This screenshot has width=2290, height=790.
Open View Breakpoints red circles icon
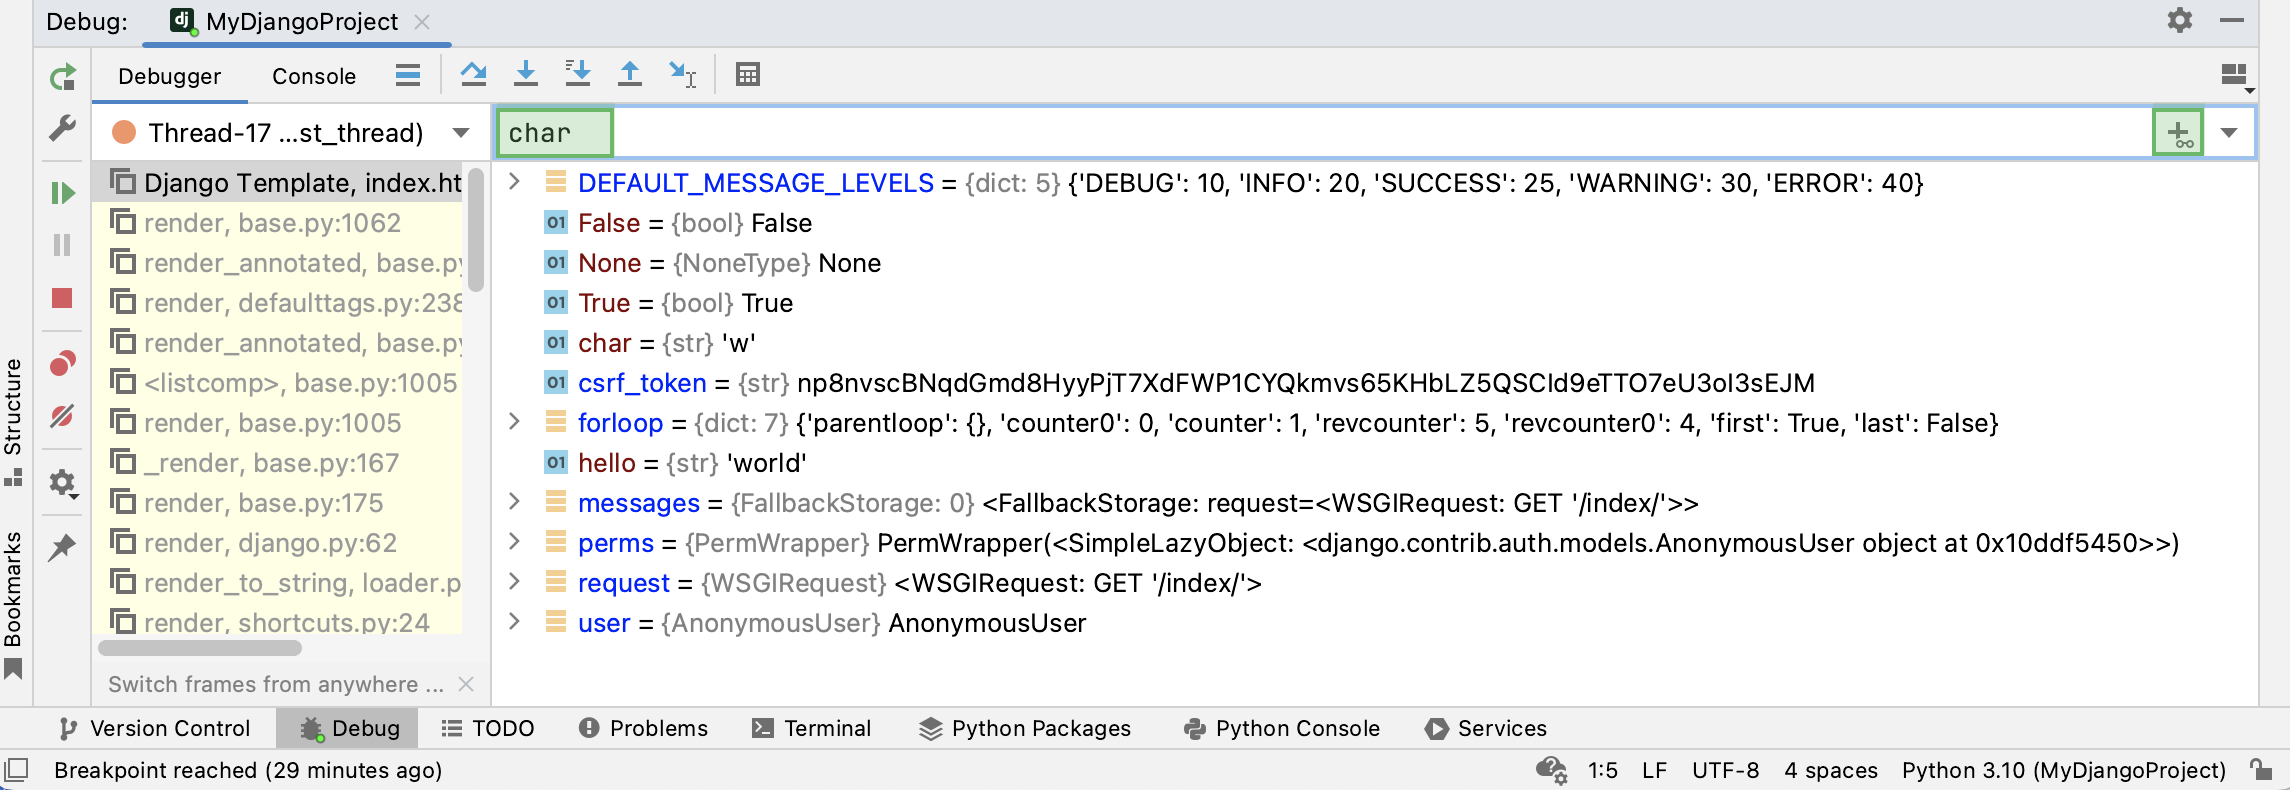(x=62, y=363)
